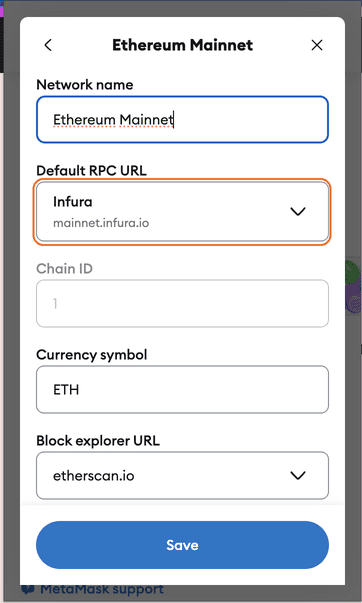
Task: Click the Network name label
Action: click(85, 84)
